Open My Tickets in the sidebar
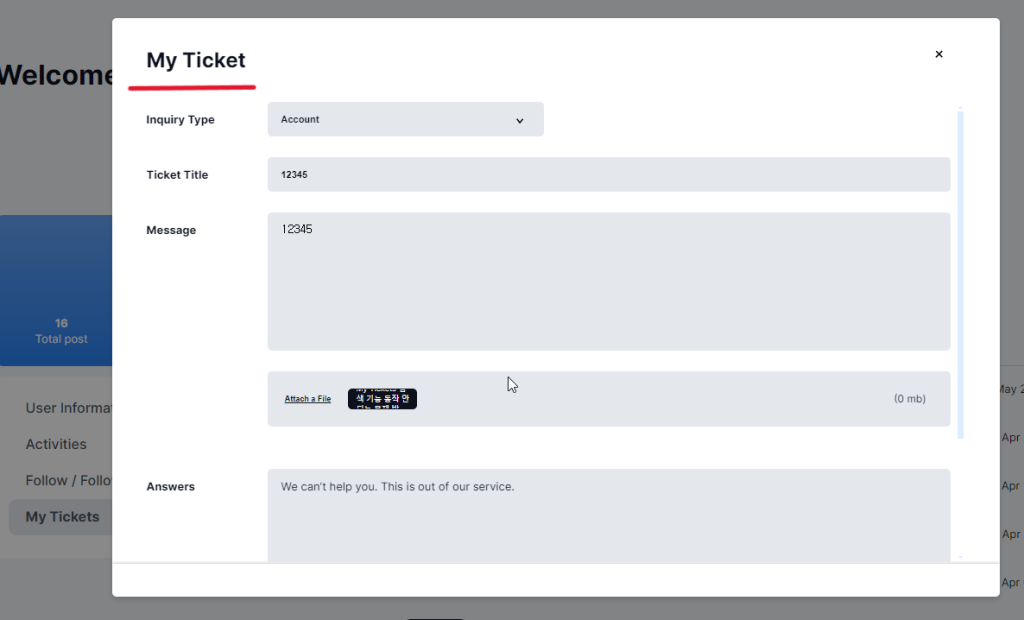The image size is (1024, 620). point(62,517)
